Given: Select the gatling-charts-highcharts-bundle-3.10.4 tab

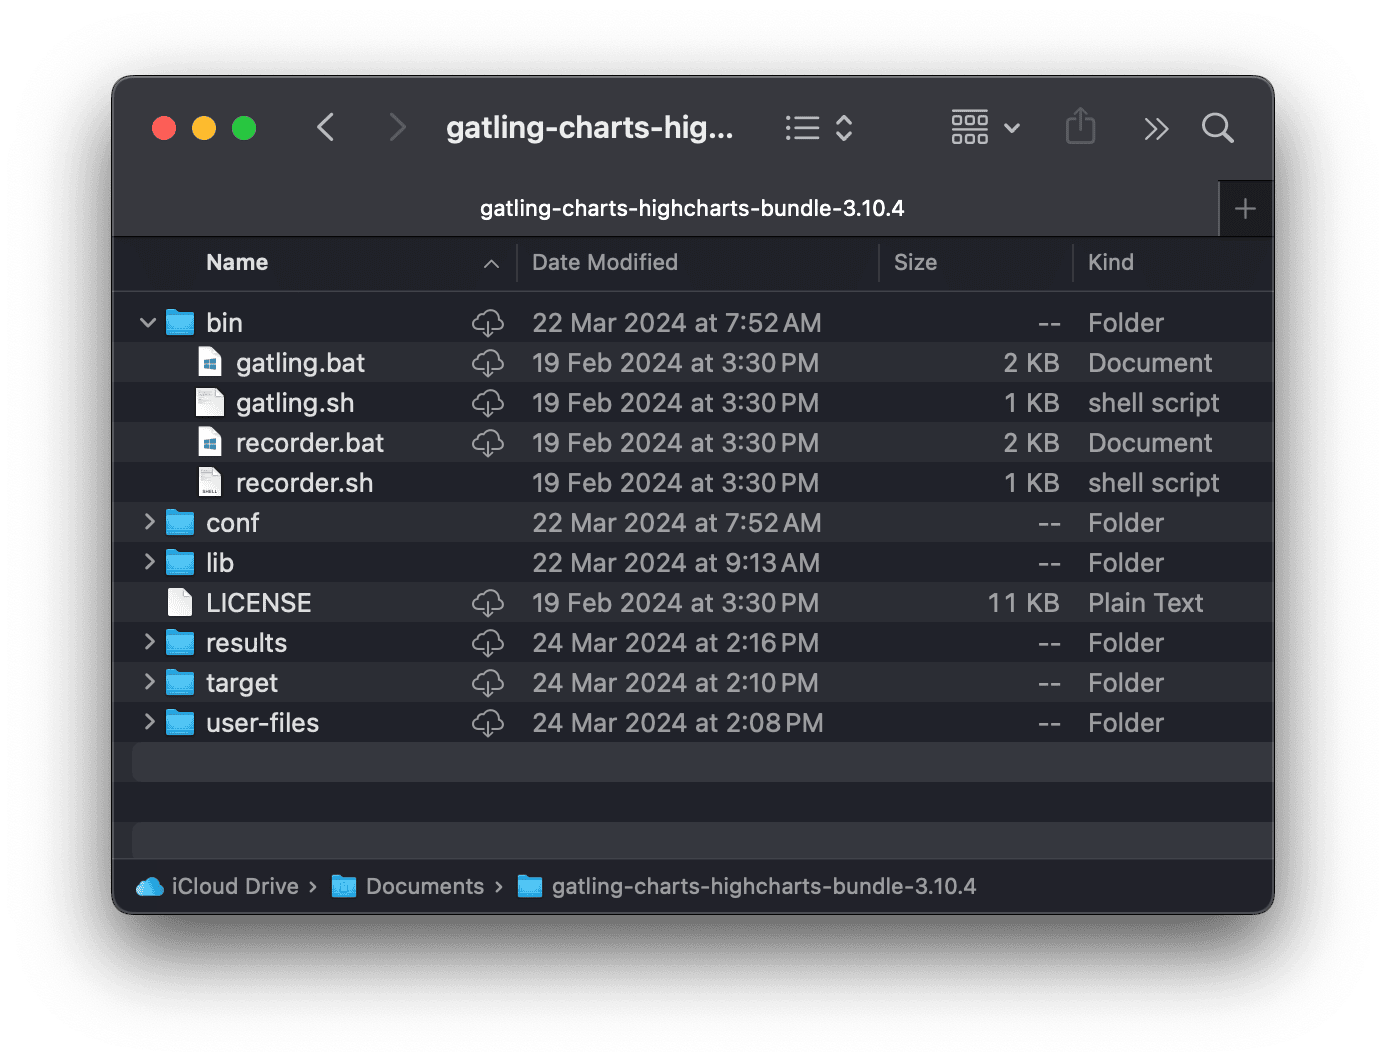Looking at the screenshot, I should click(692, 208).
